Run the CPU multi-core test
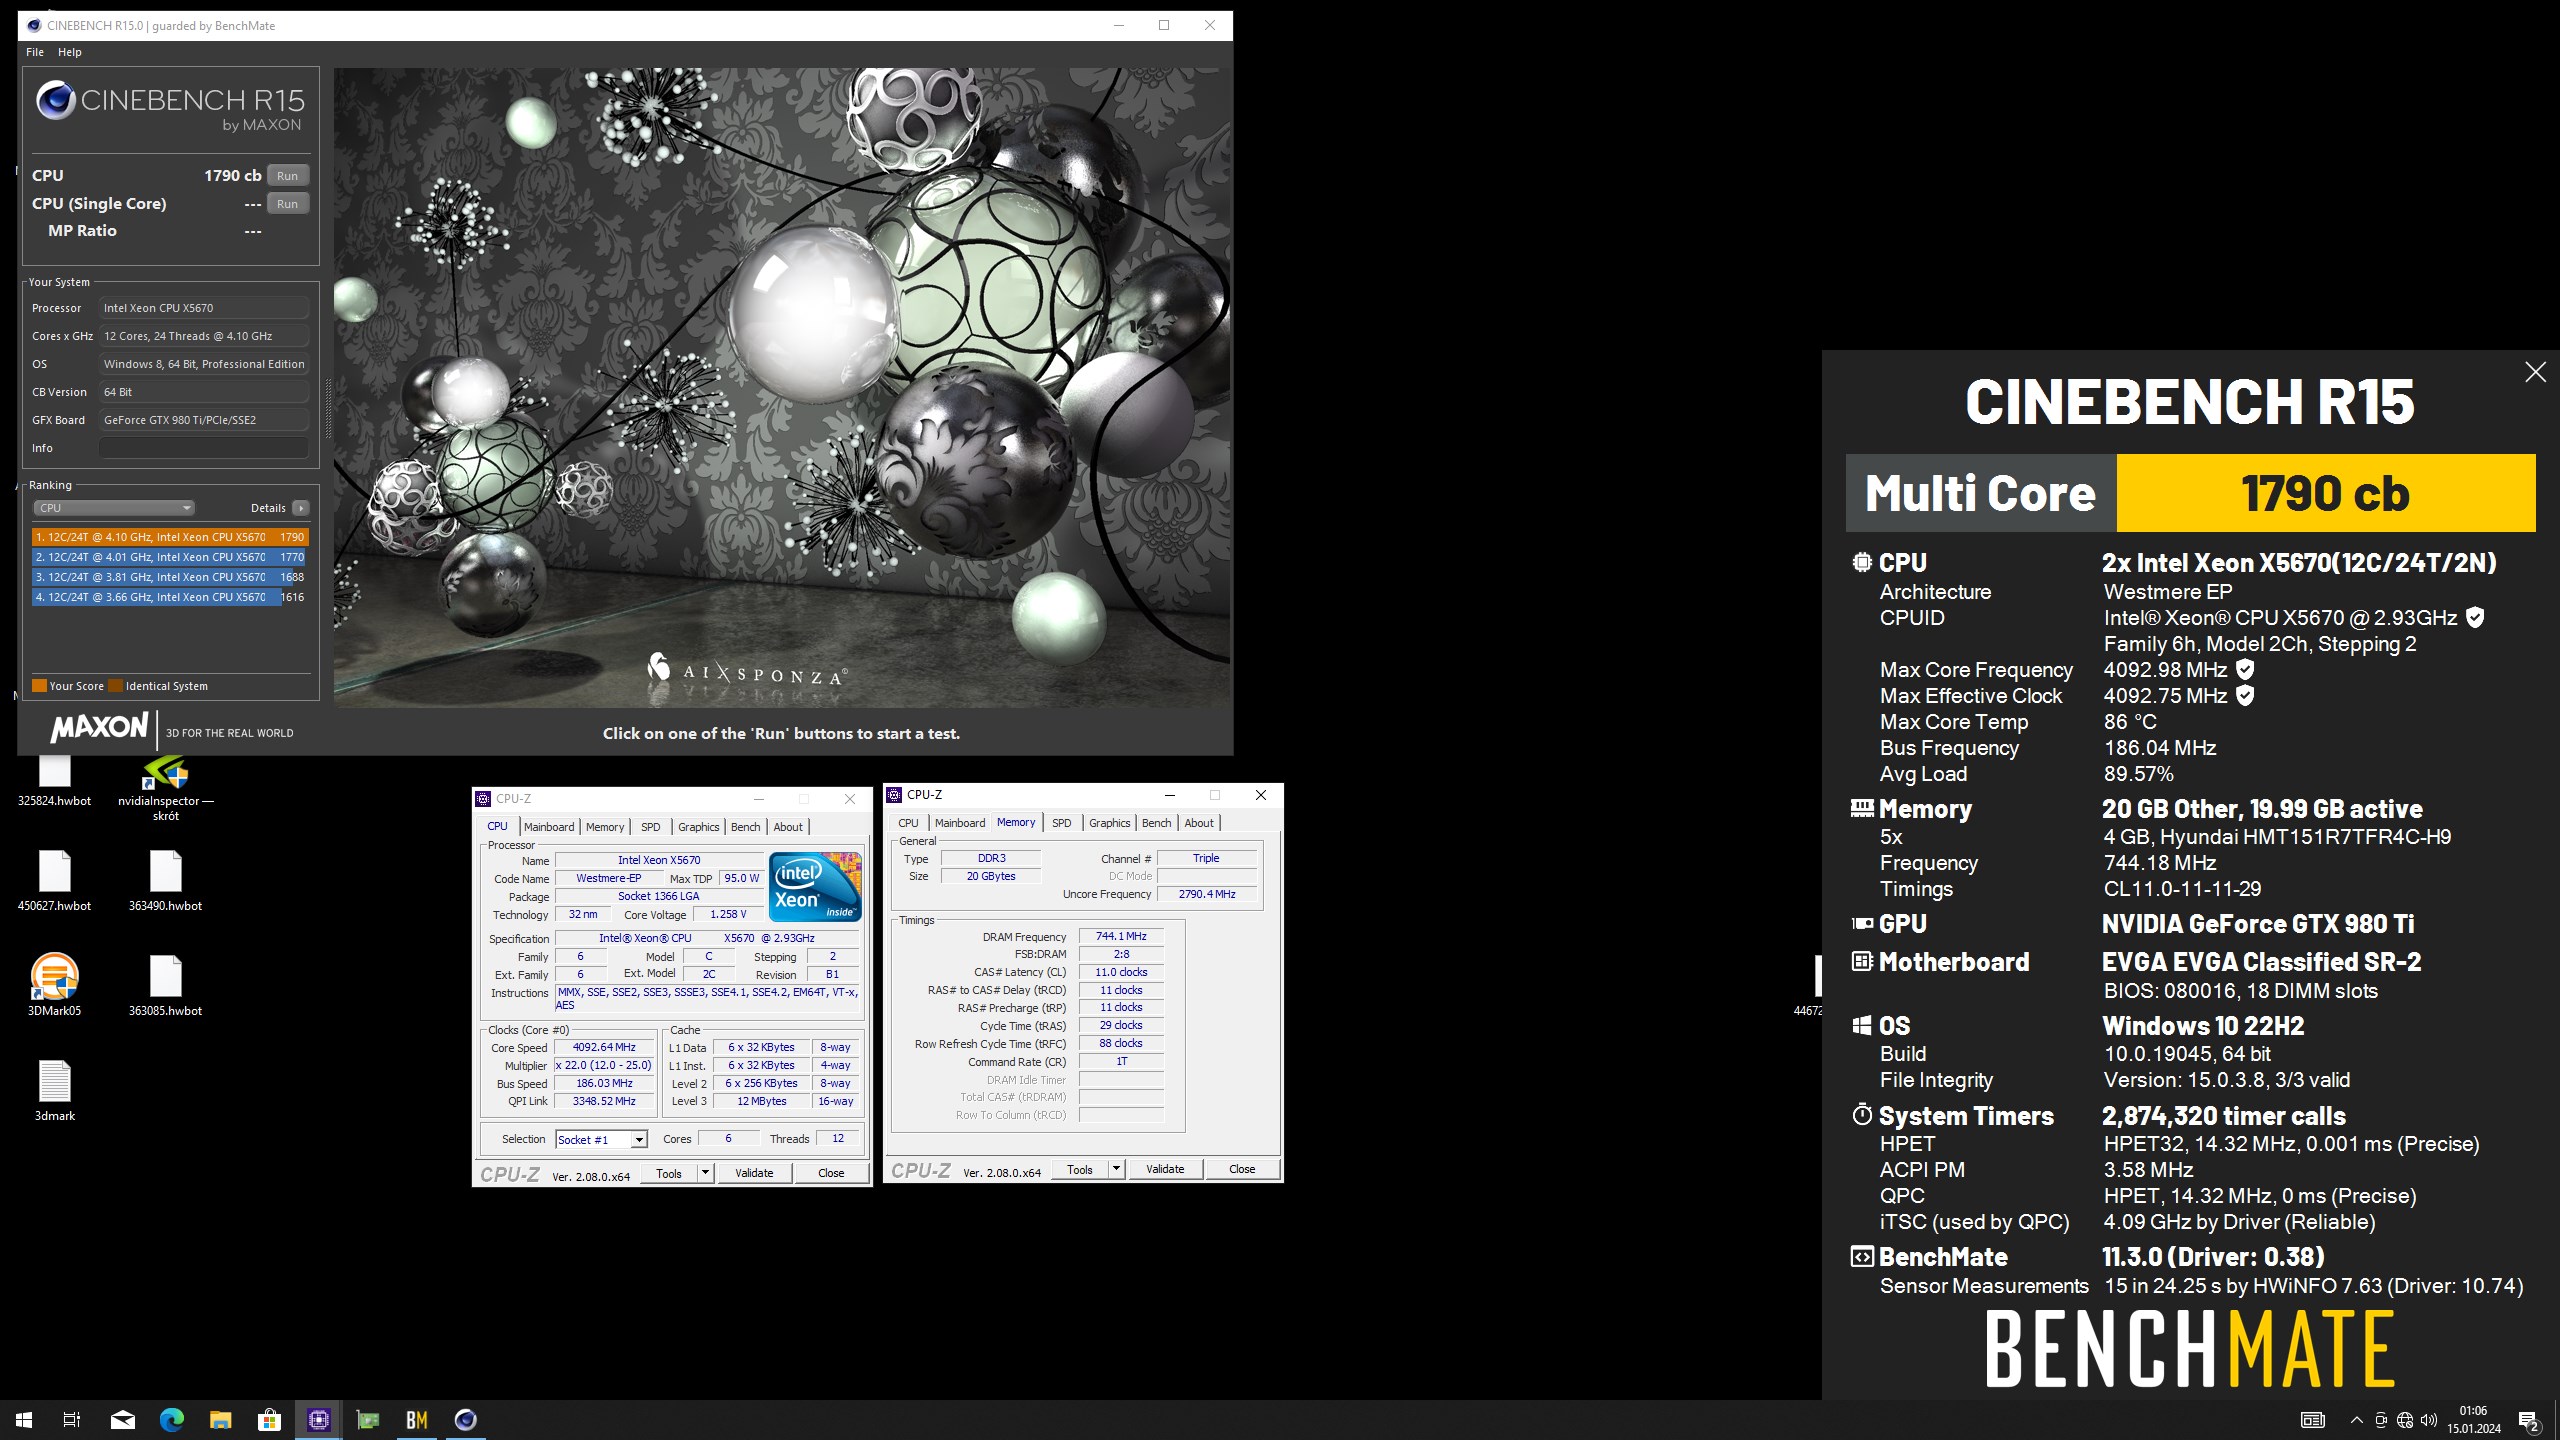This screenshot has height=1440, width=2560. [x=288, y=175]
